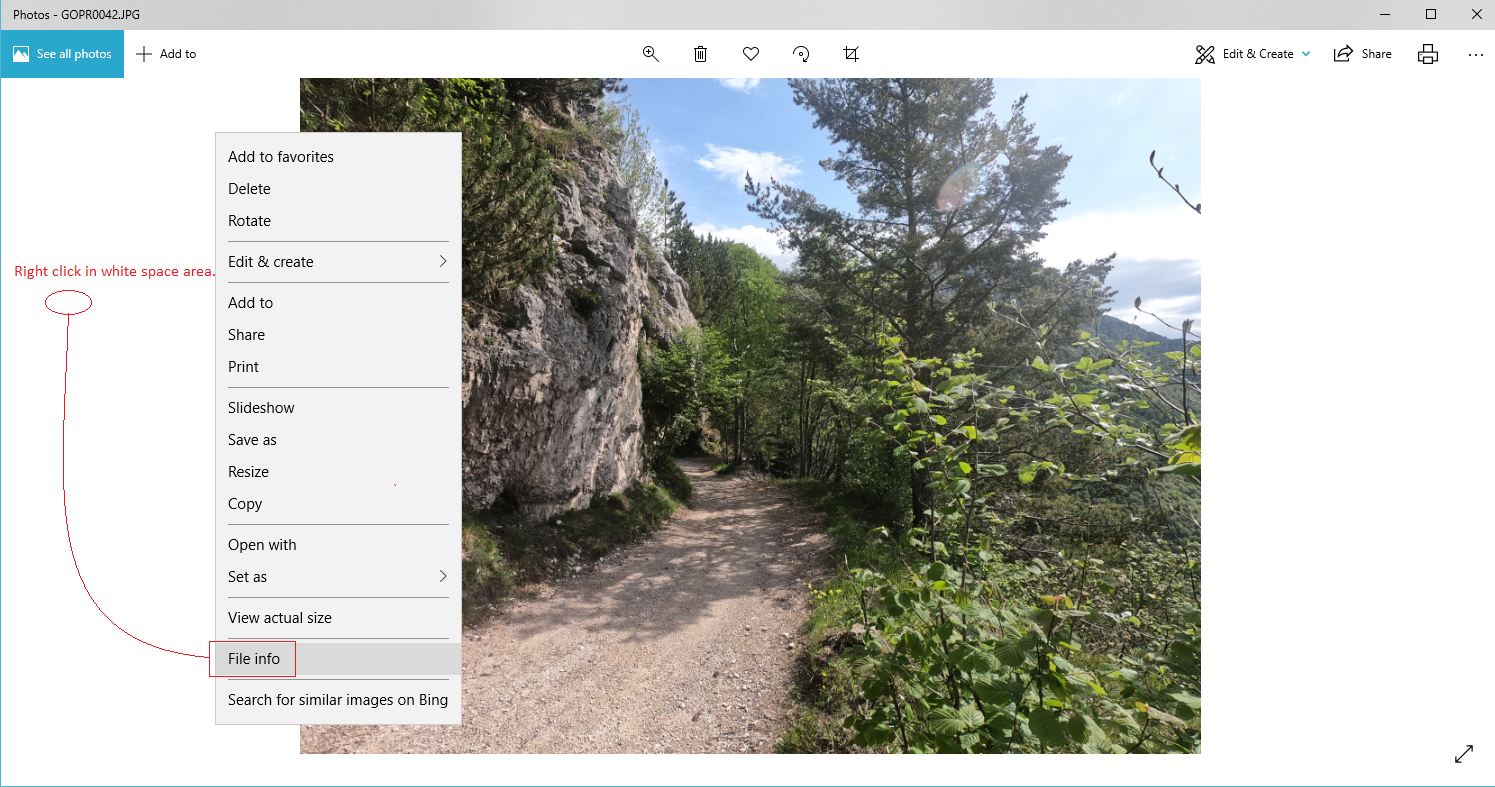Open the Share toolbar button
Viewport: 1495px width, 787px height.
tap(1362, 54)
